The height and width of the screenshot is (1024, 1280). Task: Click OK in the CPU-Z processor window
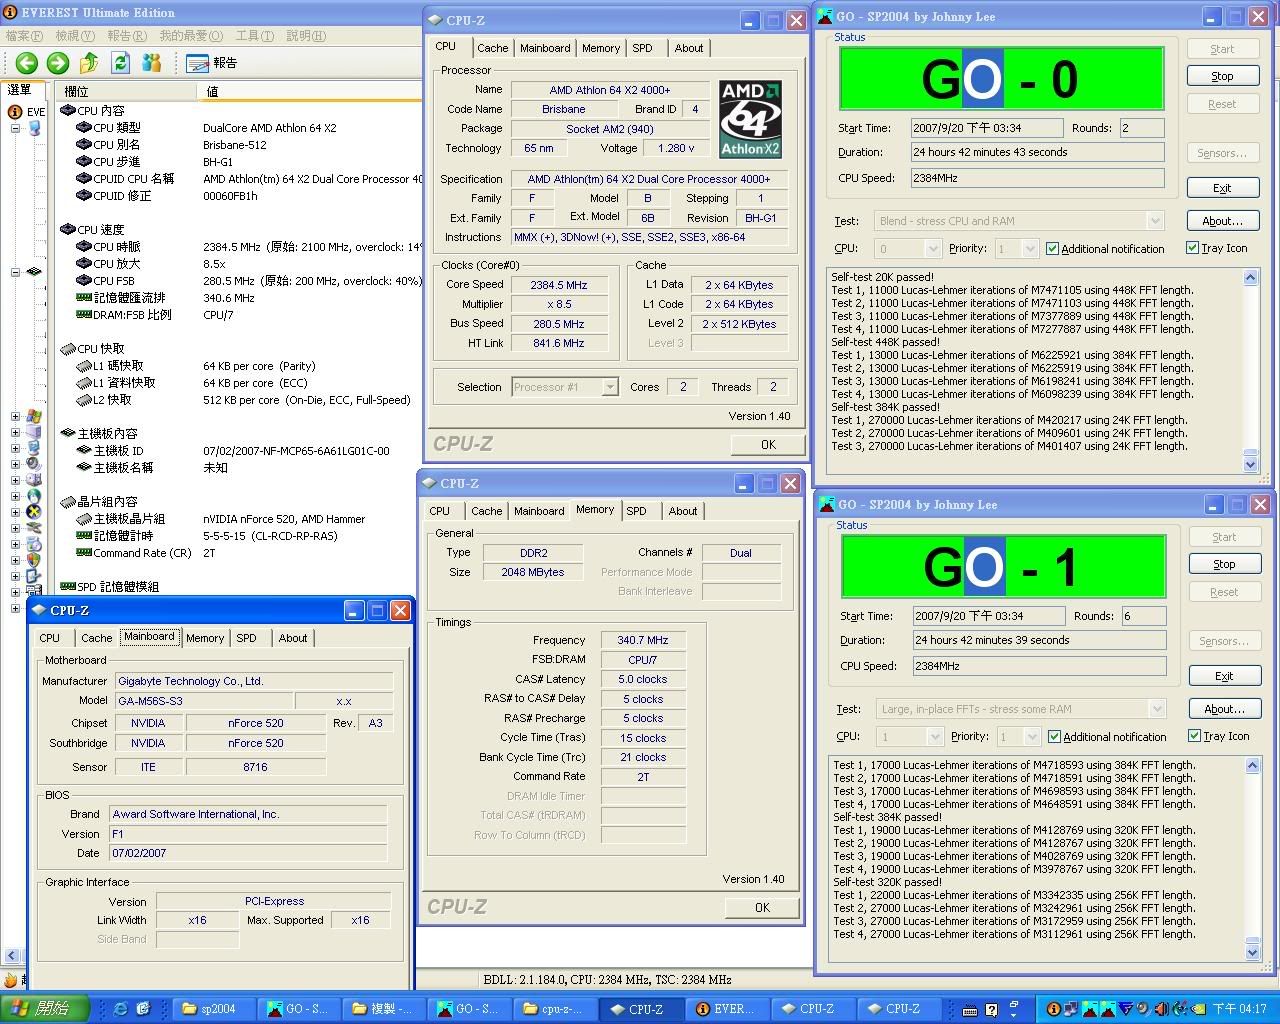click(768, 445)
